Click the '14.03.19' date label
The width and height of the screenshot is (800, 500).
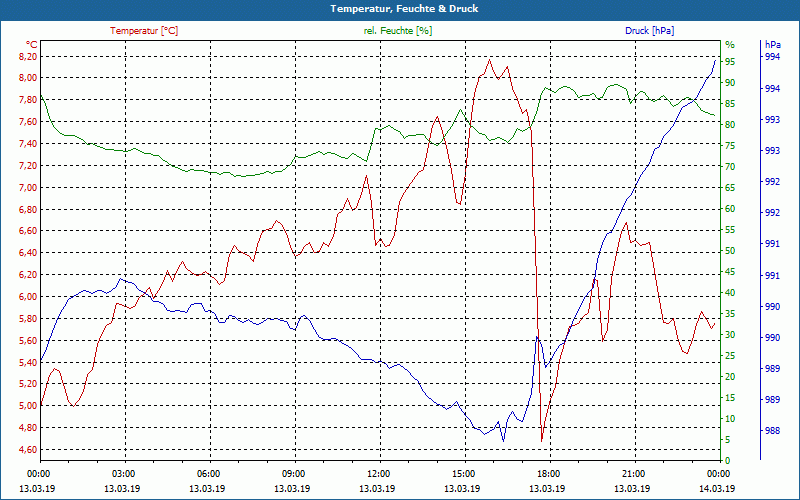tap(717, 489)
